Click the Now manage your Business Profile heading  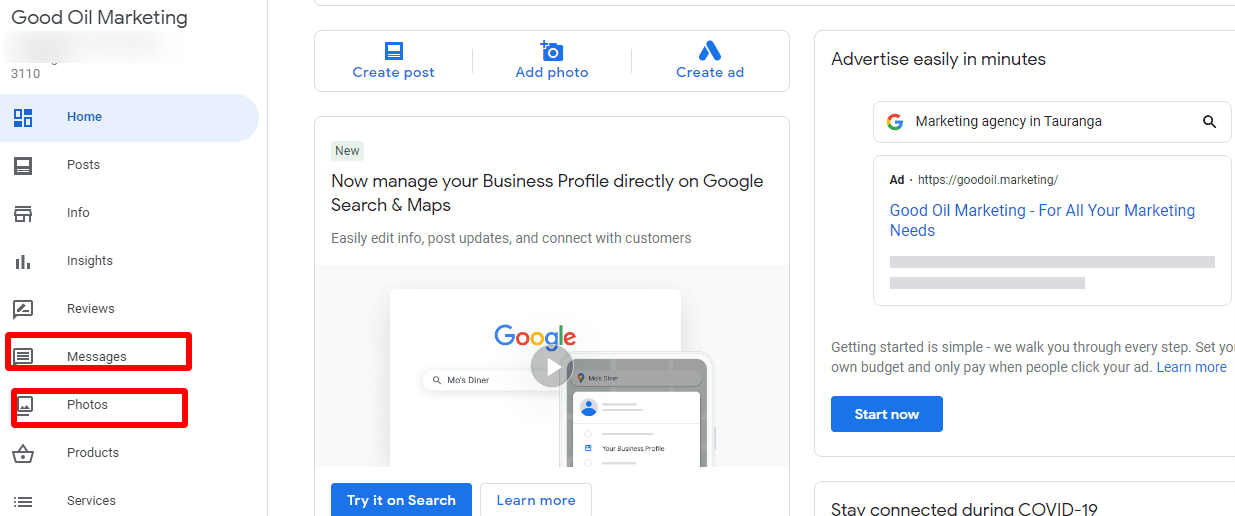(x=547, y=193)
